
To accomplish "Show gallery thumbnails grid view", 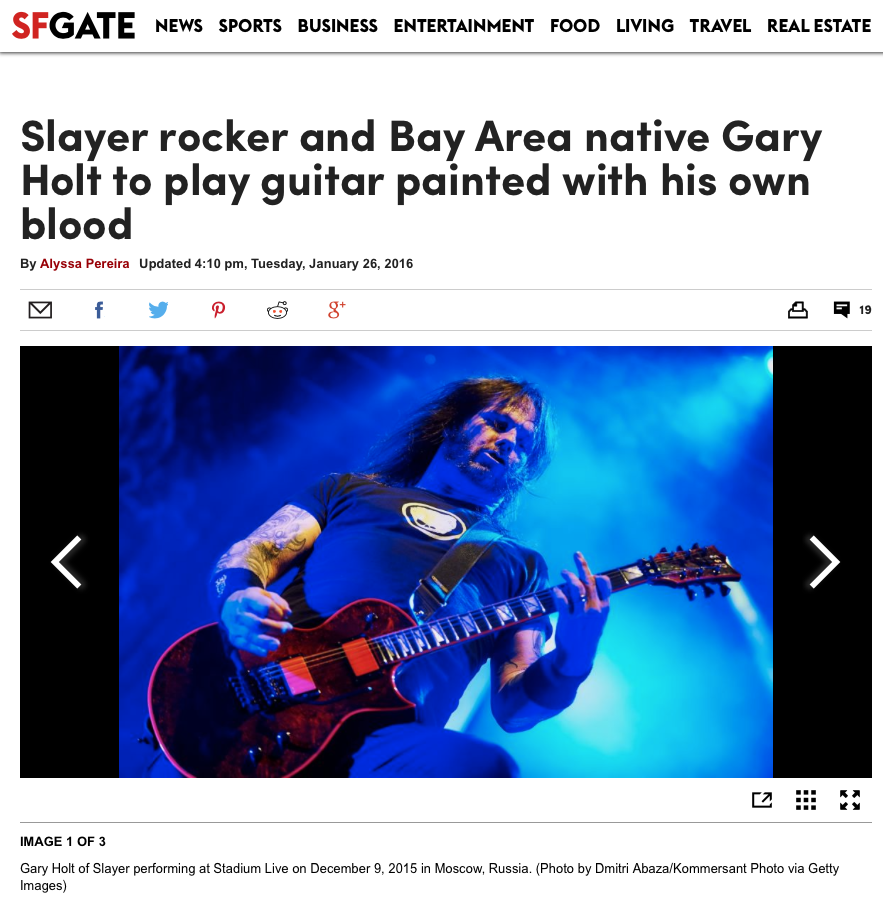I will click(x=806, y=800).
